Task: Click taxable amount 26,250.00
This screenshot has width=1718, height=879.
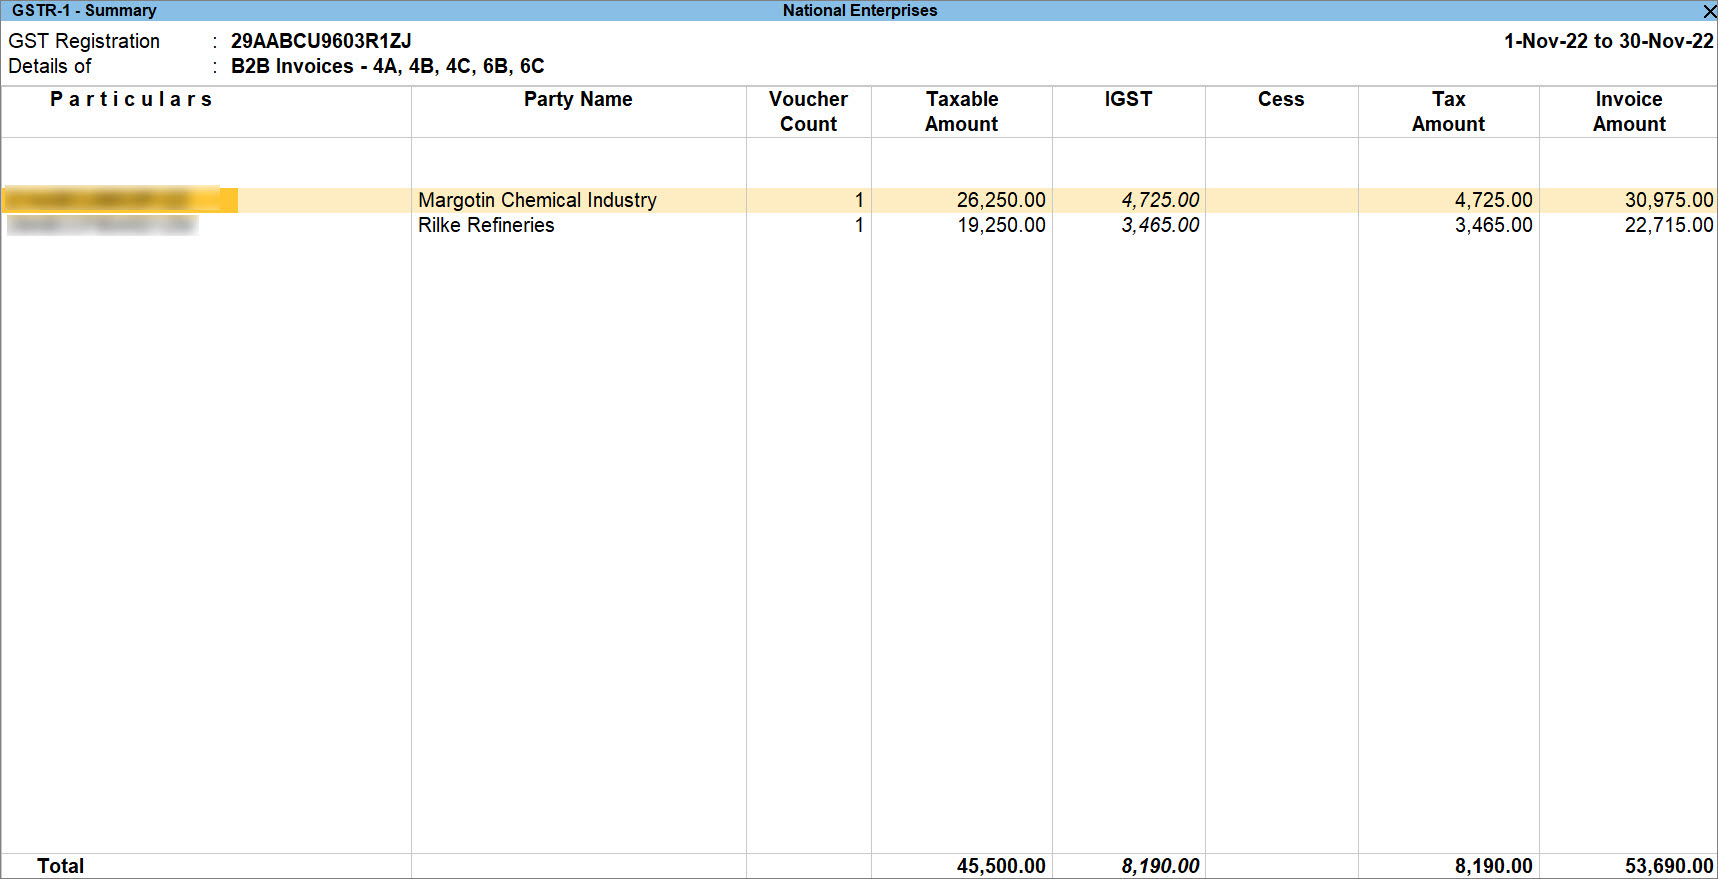Action: 1001,200
